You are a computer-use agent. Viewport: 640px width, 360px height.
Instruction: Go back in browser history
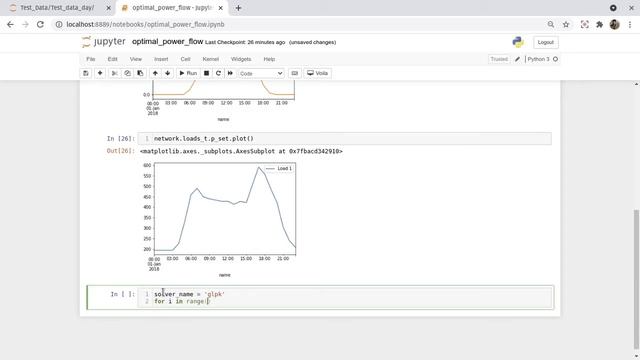(x=10, y=24)
